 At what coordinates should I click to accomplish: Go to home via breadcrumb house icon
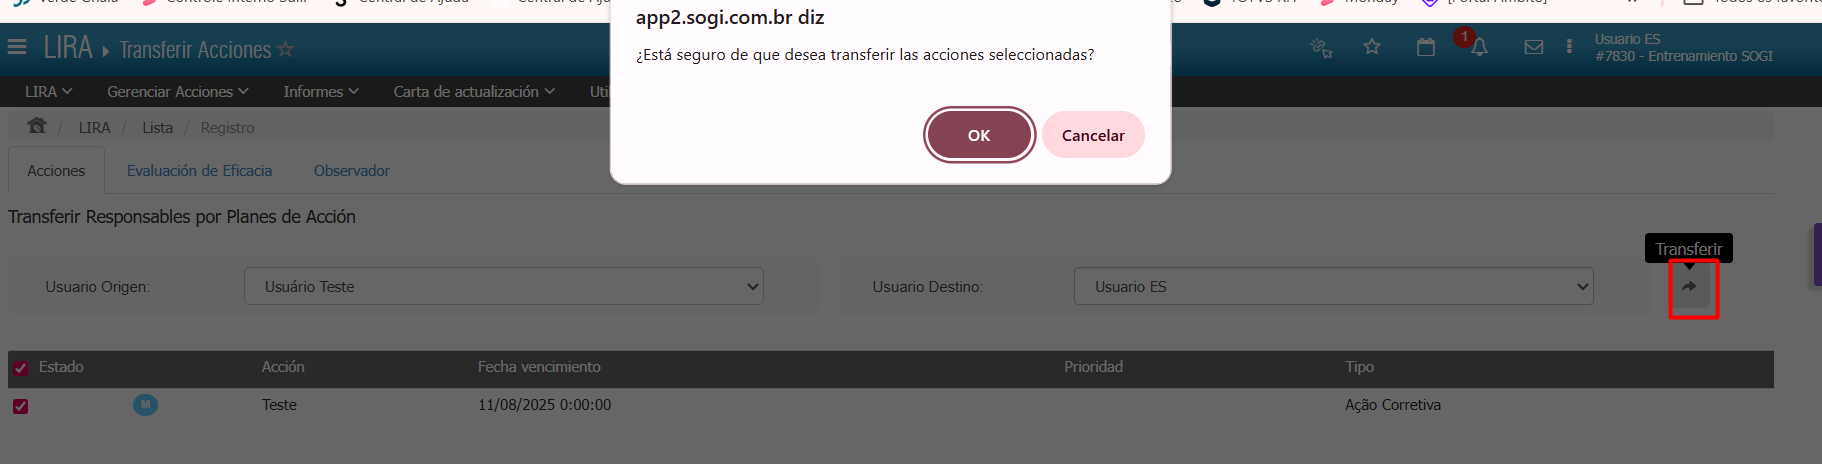[37, 126]
